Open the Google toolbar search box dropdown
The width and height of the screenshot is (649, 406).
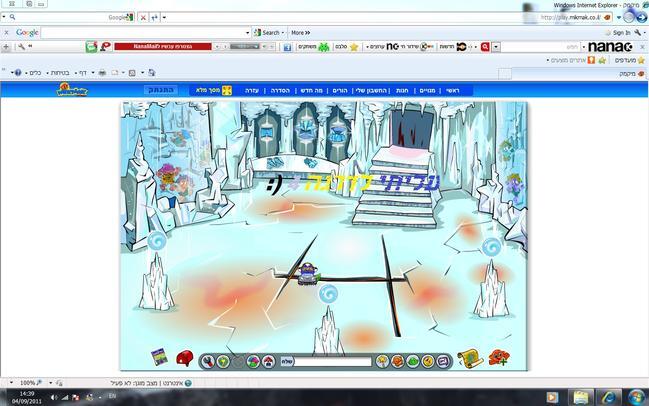pyautogui.click(x=248, y=33)
